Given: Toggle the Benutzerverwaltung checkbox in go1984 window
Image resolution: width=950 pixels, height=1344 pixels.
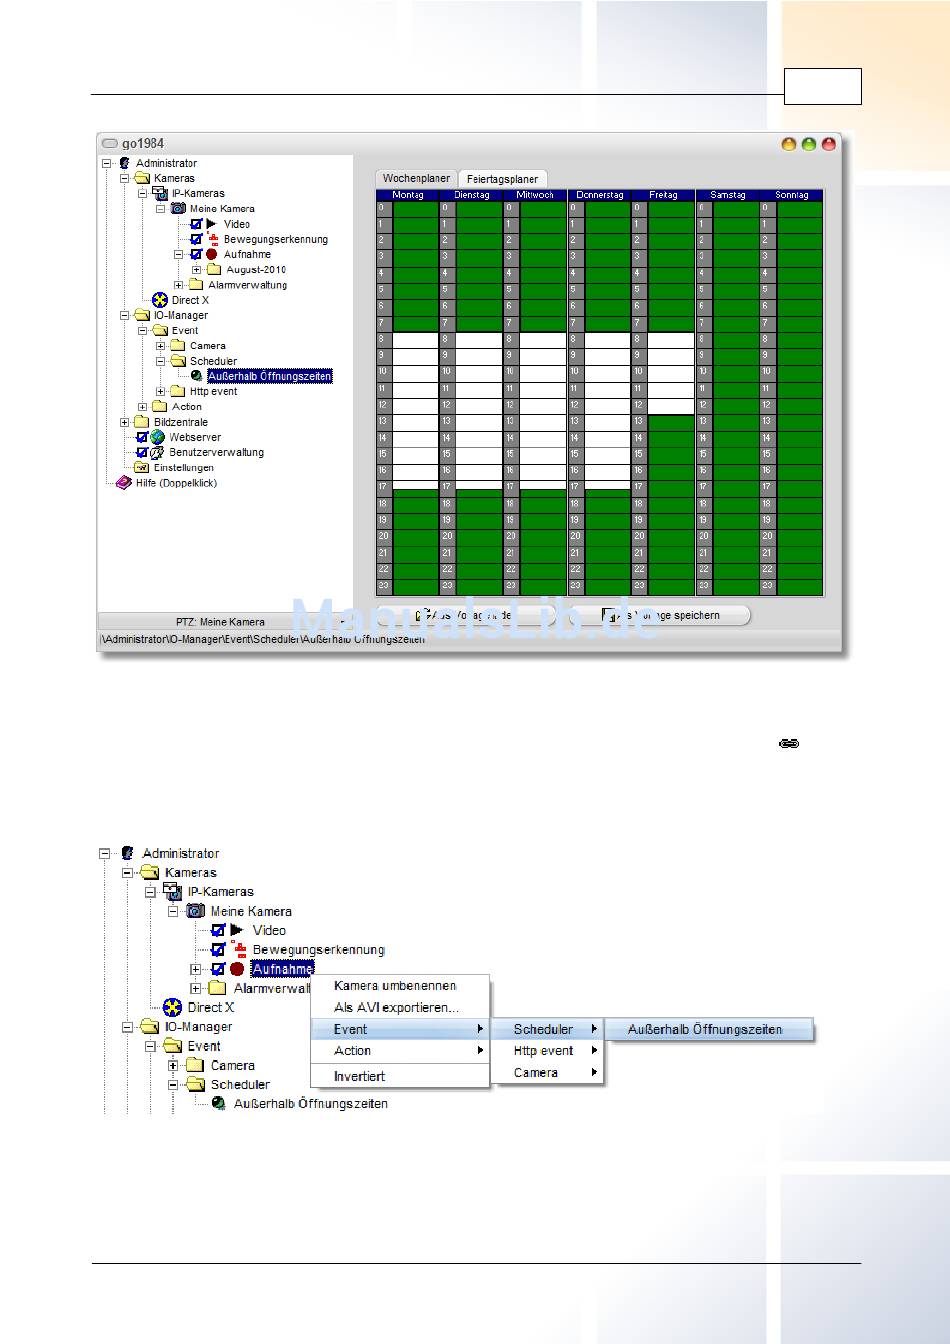Looking at the screenshot, I should click(x=142, y=452).
